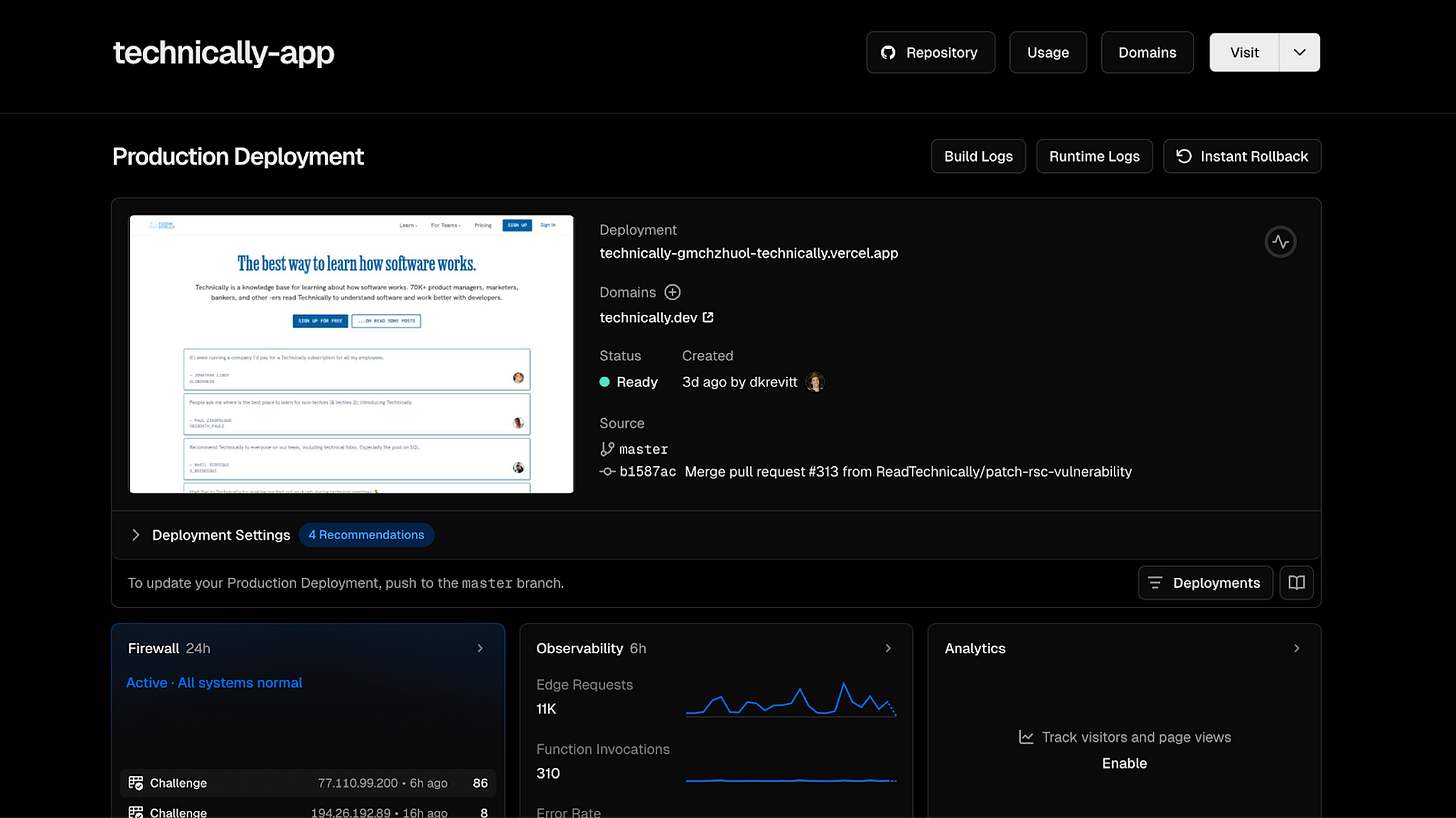Open the Deployments list

point(1205,583)
